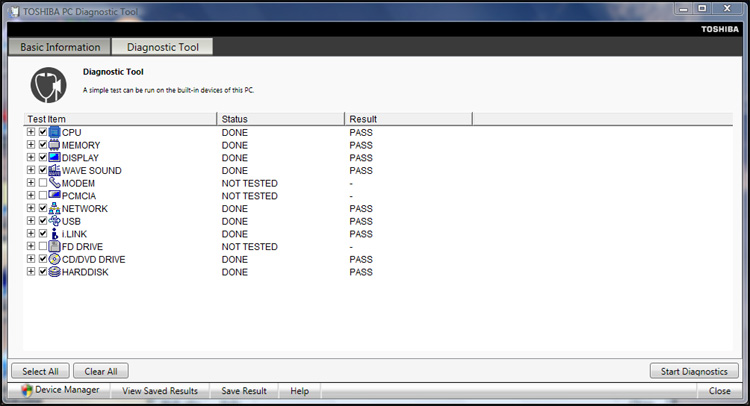Screen dimensions: 750x406
Task: Expand the NETWORK tree node
Action: coord(31,208)
